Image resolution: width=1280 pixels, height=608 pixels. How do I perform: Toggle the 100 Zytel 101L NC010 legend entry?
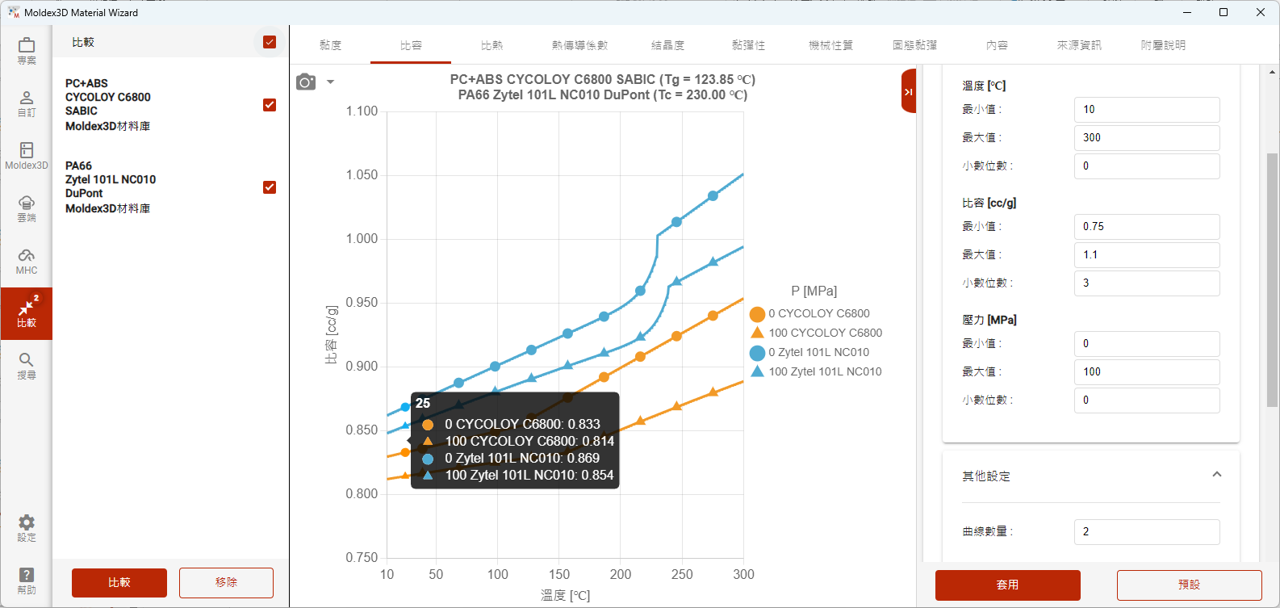(815, 371)
